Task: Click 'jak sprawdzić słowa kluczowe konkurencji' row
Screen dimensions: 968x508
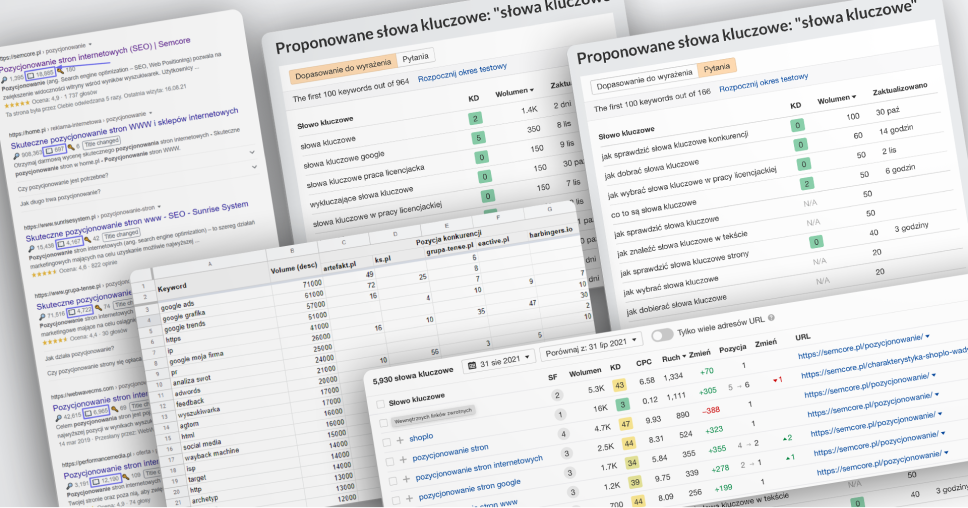Action: click(x=674, y=146)
